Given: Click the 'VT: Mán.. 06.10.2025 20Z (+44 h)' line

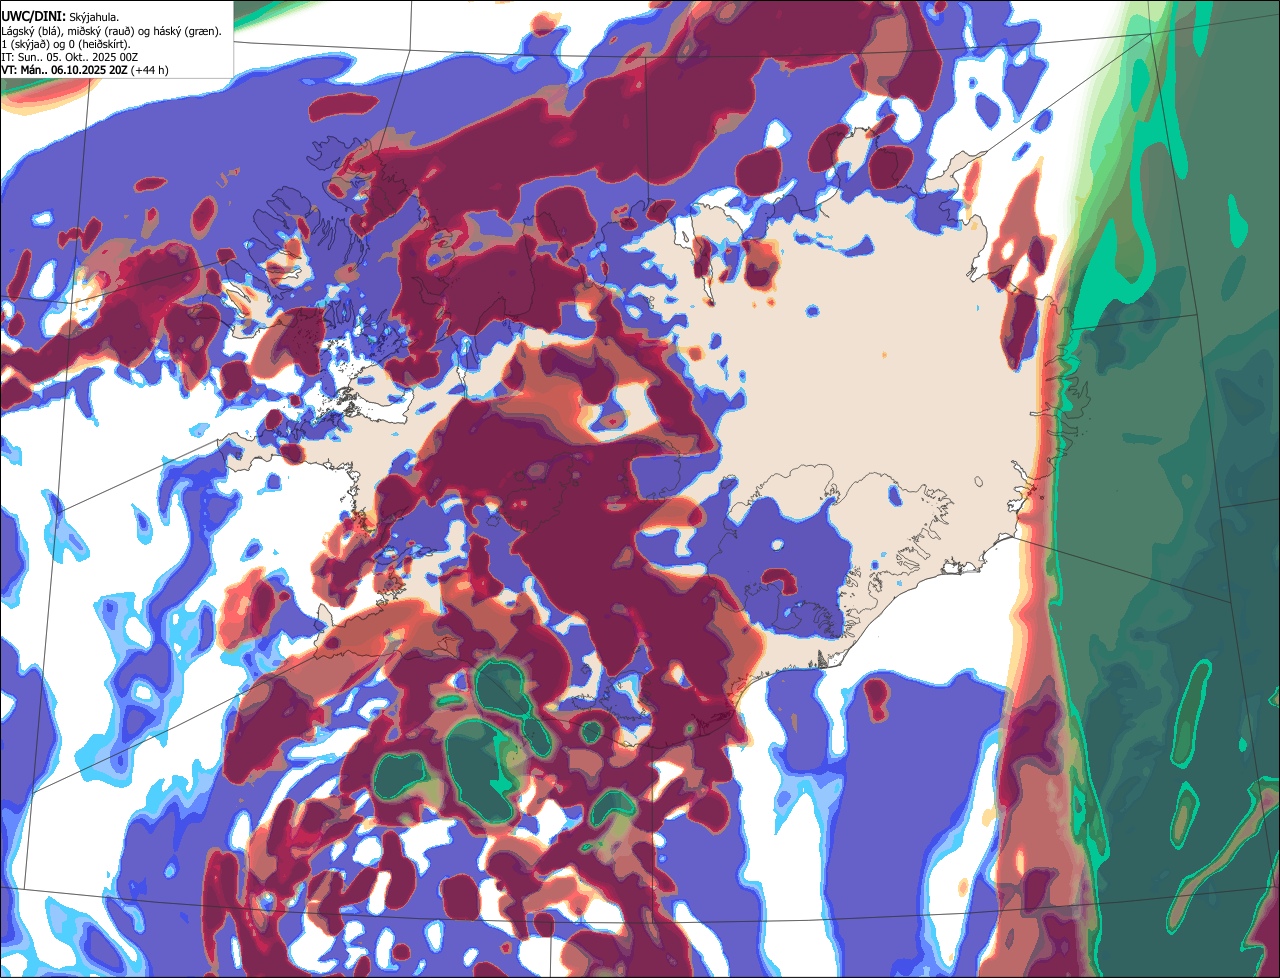Looking at the screenshot, I should (x=85, y=70).
